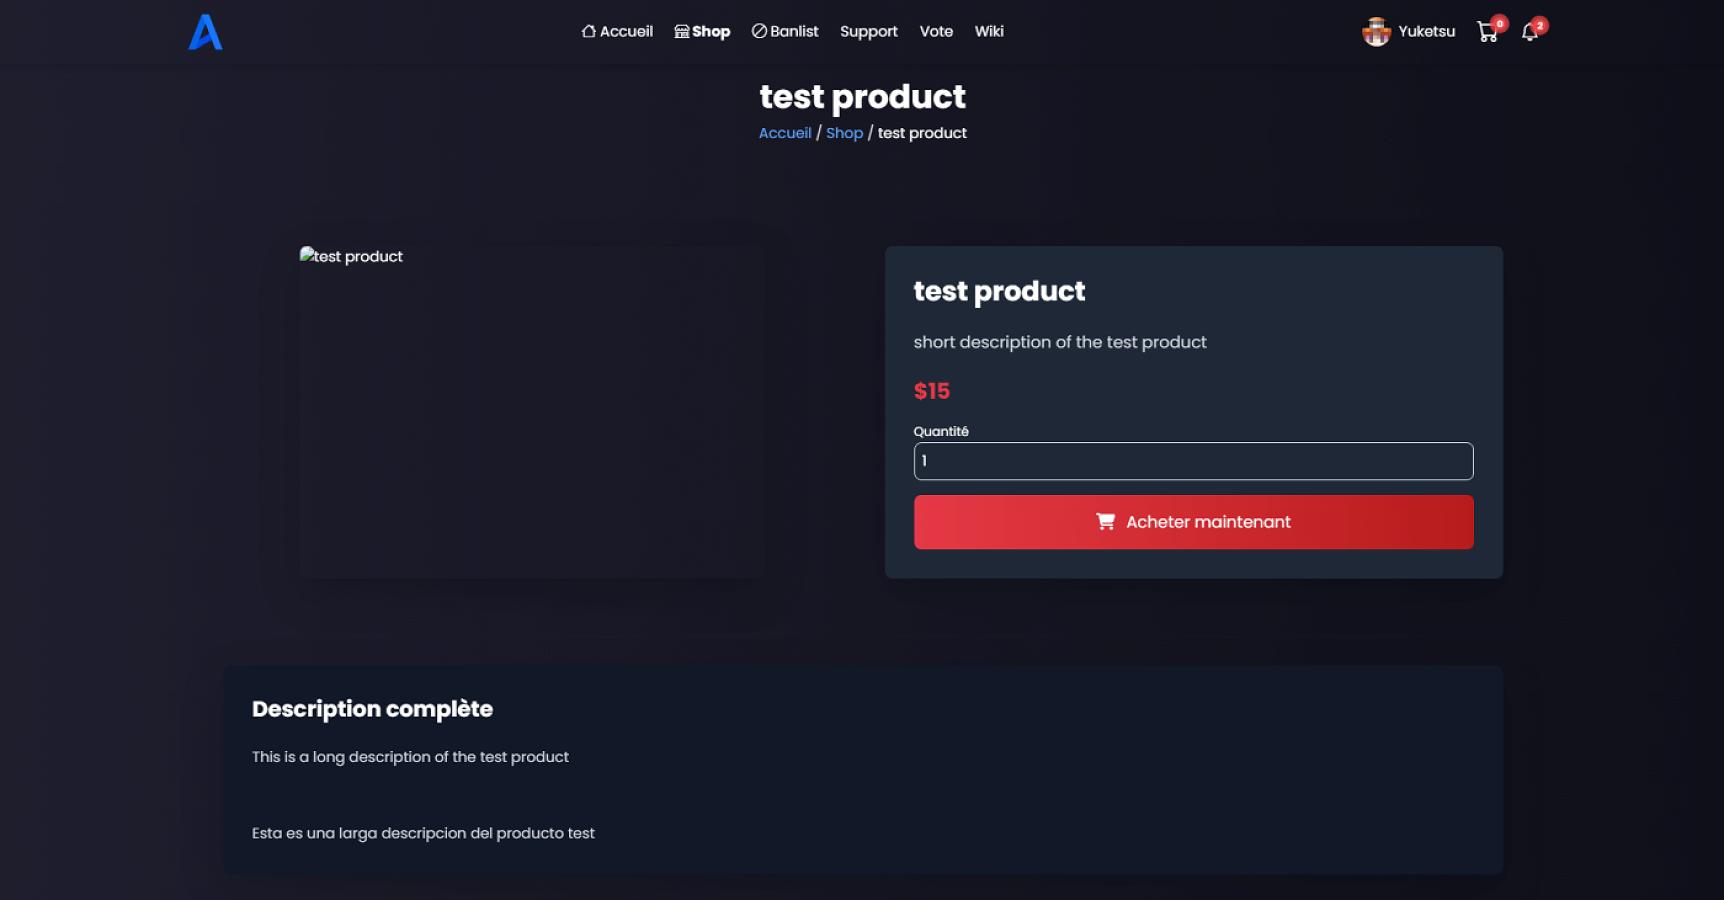Navigate to the Wiki section
Image resolution: width=1724 pixels, height=900 pixels.
pos(989,31)
